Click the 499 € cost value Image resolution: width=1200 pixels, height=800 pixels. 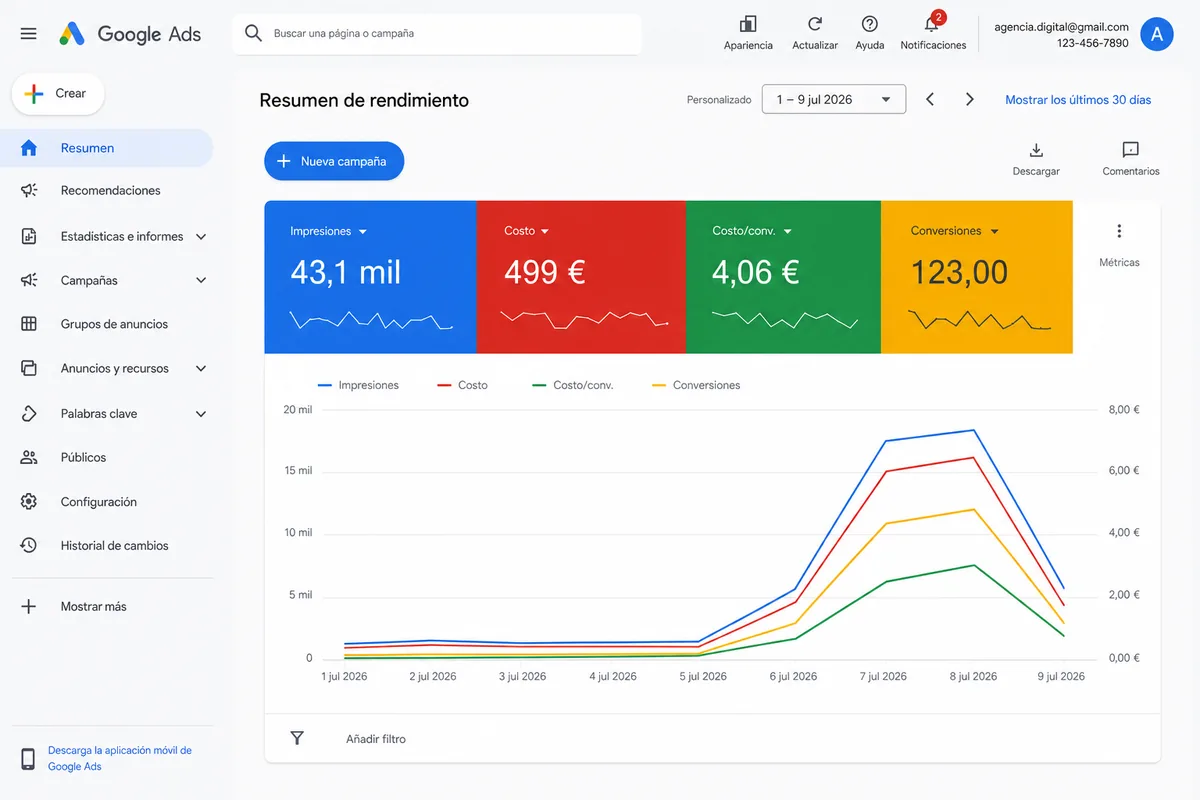[545, 272]
